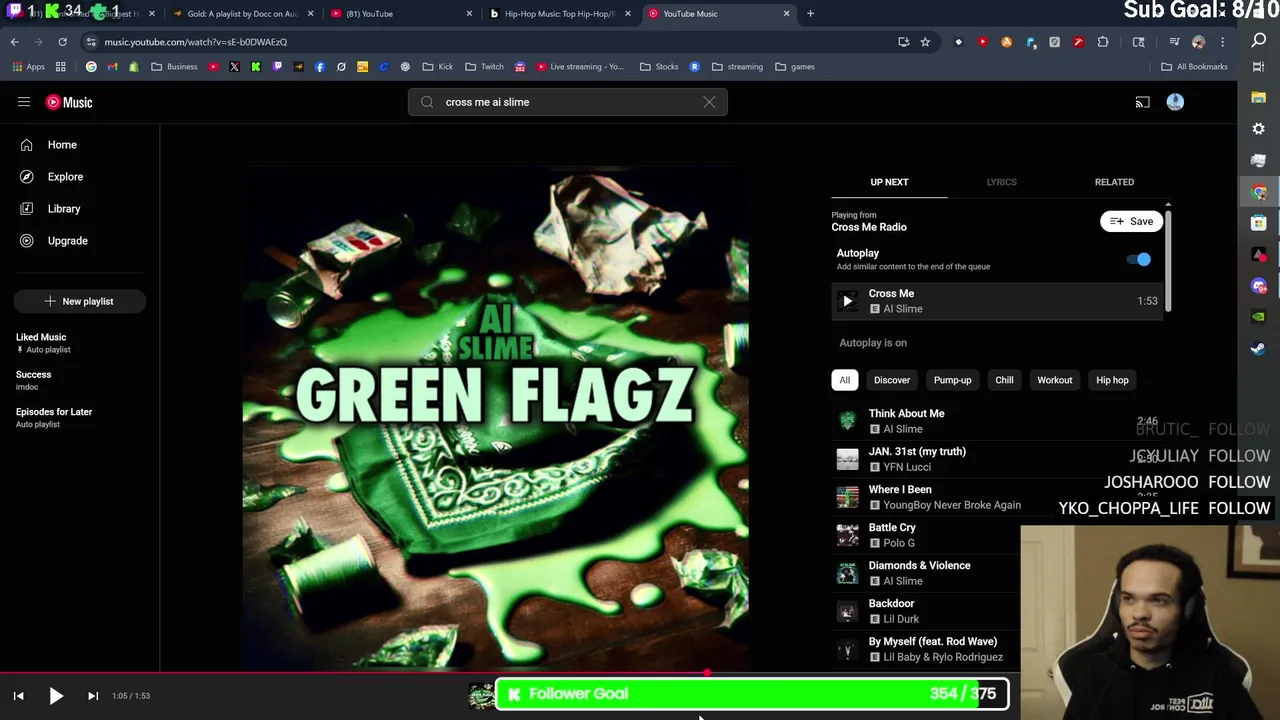Open Settings gear in the taskbar
The image size is (1280, 720).
(x=1259, y=129)
